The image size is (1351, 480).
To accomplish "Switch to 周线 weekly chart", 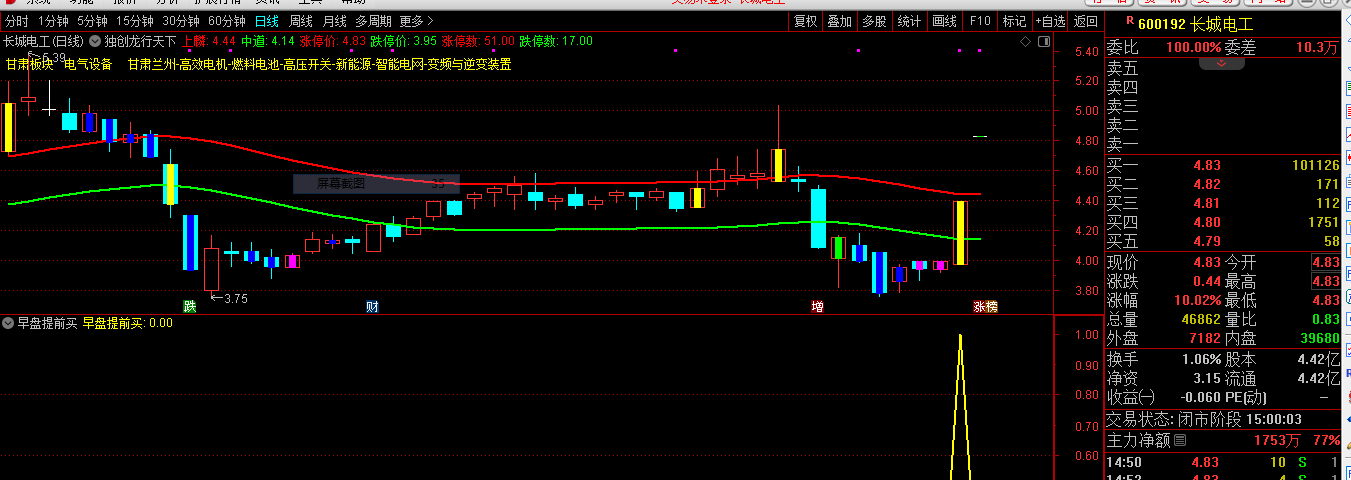I will [301, 20].
